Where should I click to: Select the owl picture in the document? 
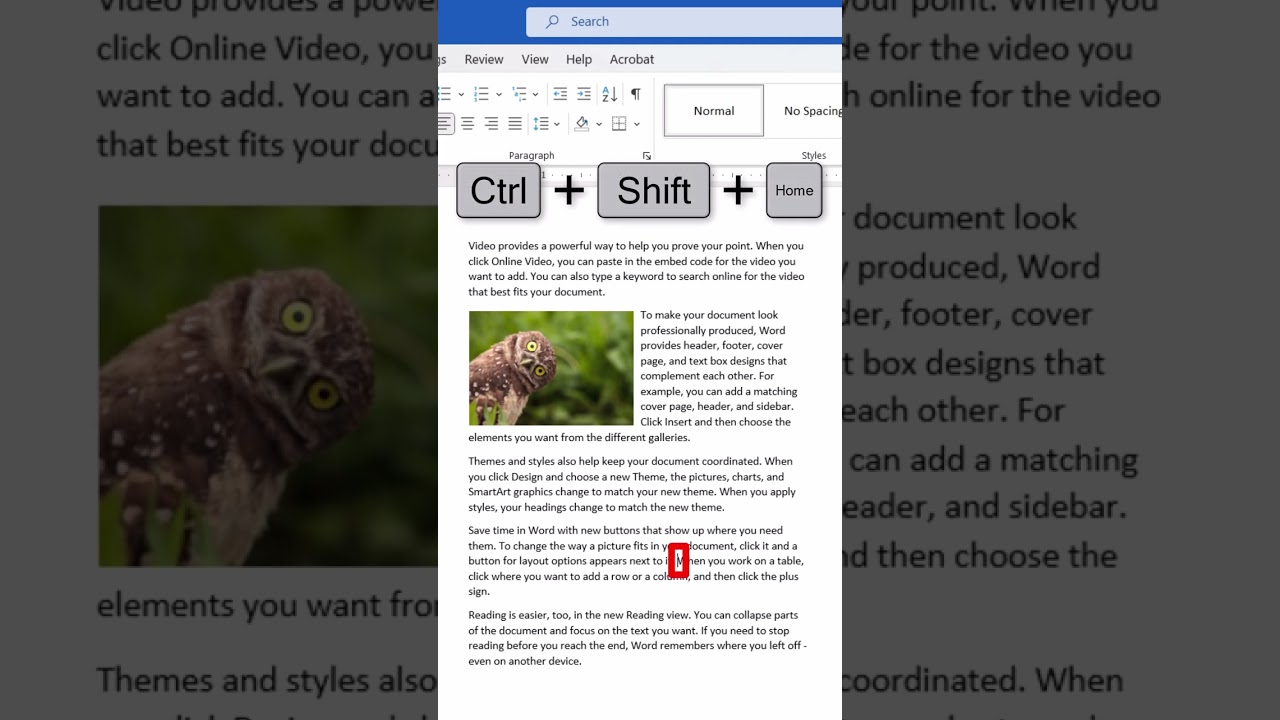pyautogui.click(x=551, y=368)
